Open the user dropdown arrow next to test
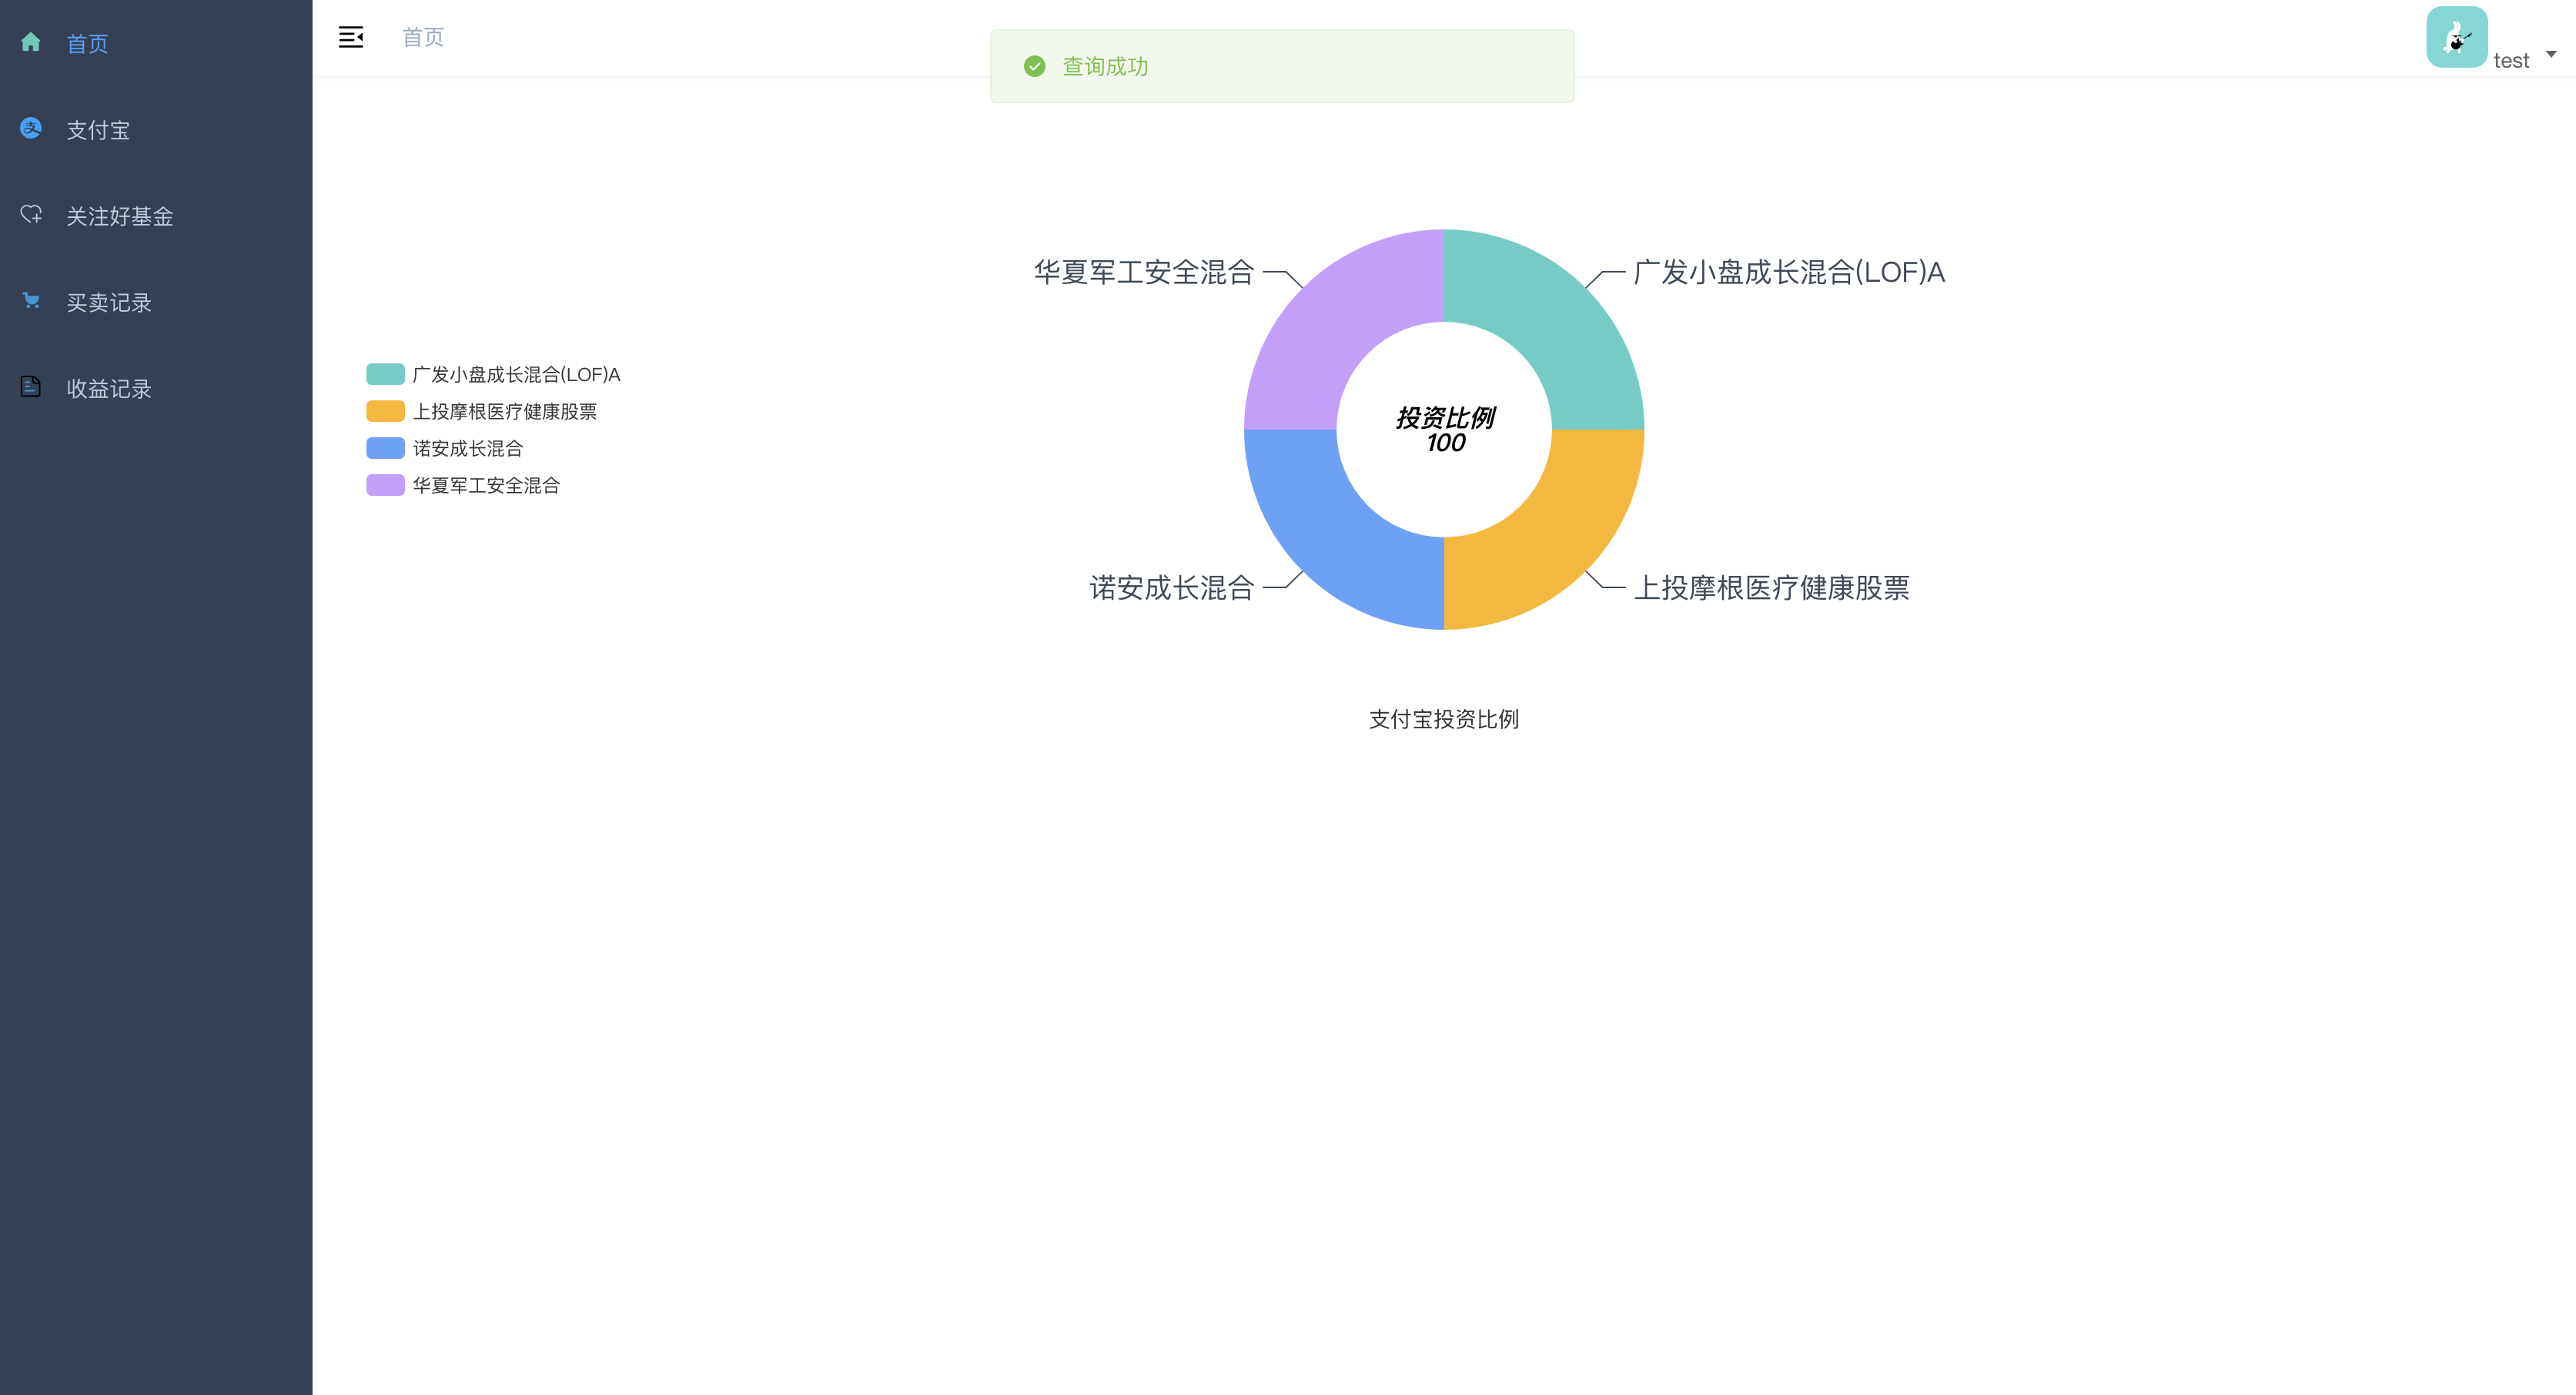2576x1395 pixels. click(x=2551, y=54)
